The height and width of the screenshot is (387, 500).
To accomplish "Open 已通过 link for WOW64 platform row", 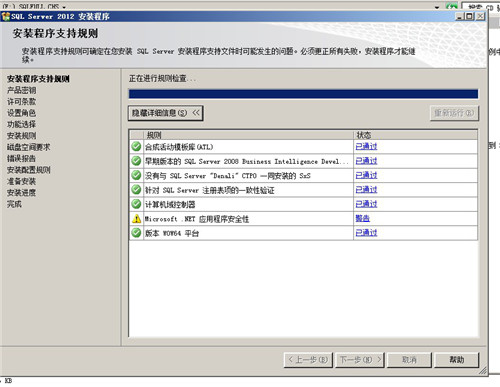I will (x=366, y=233).
